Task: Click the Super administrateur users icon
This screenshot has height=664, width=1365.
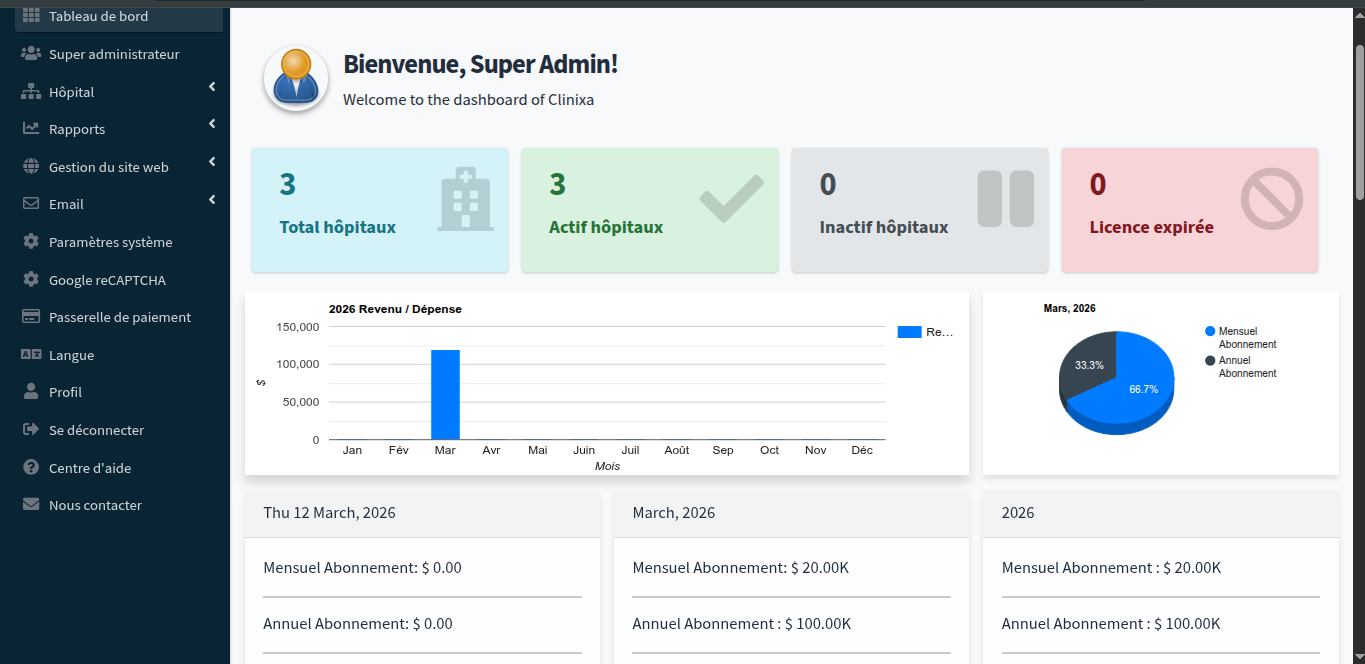Action: [31, 54]
